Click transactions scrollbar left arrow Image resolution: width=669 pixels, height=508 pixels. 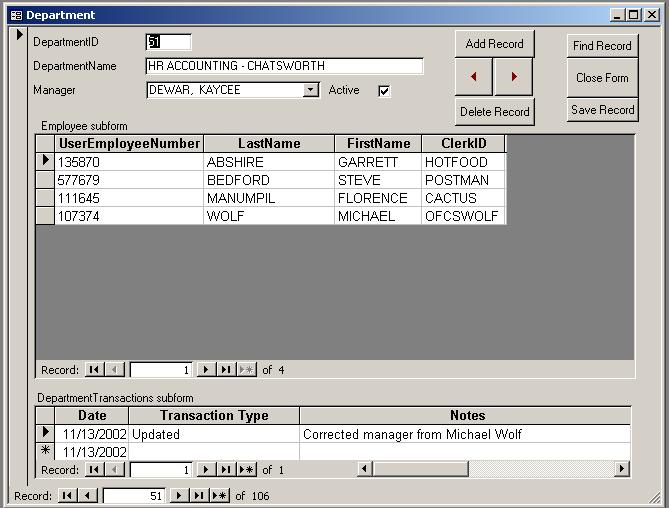[x=365, y=469]
